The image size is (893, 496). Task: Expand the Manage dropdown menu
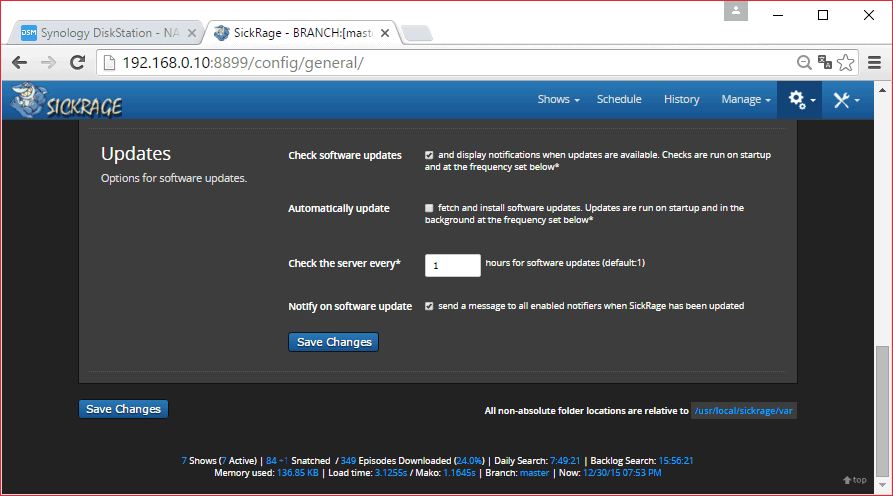(x=745, y=100)
